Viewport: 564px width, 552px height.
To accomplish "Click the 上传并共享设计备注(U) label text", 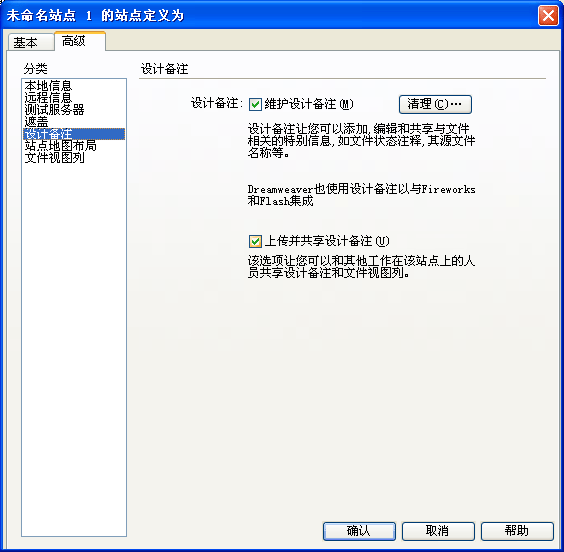I will 327,241.
